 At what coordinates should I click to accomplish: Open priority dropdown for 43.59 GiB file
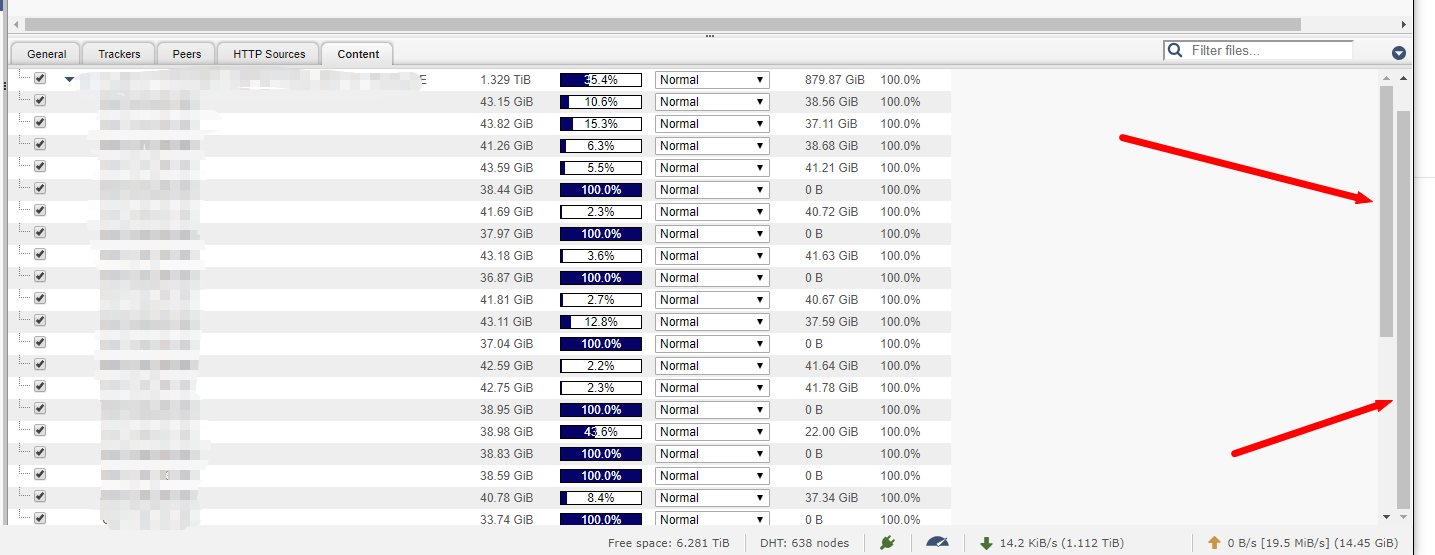pos(712,168)
